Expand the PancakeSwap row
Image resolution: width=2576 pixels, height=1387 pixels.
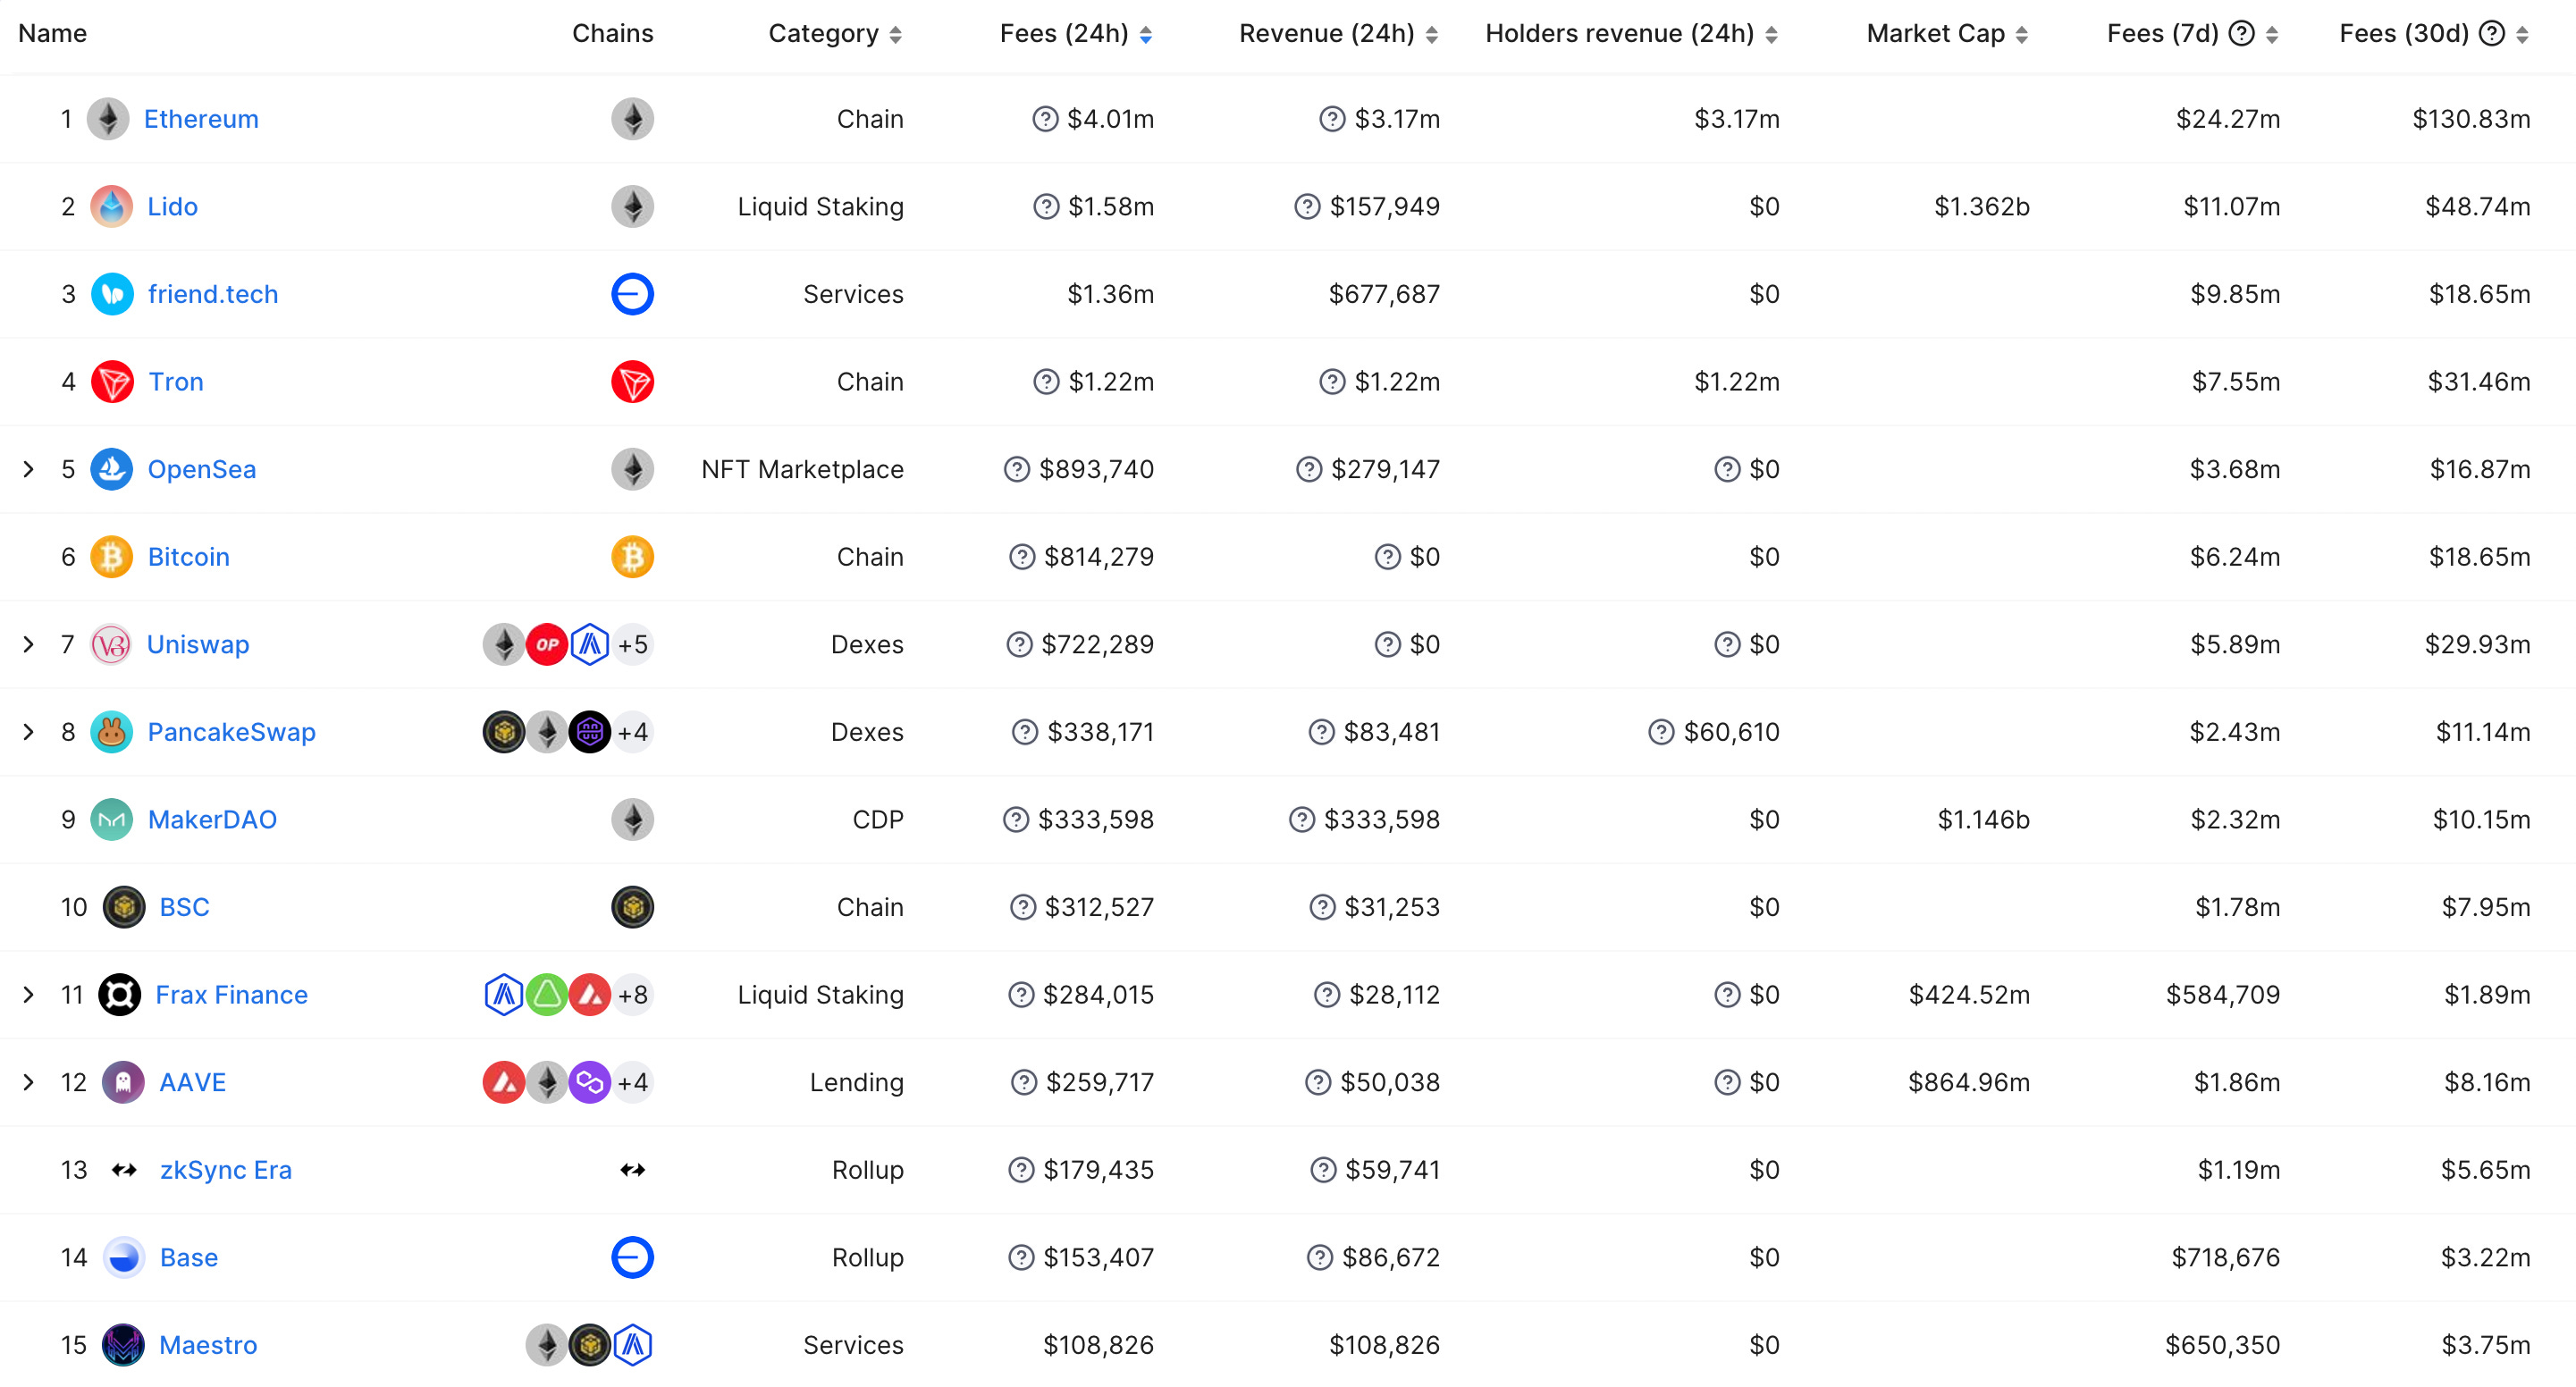point(29,732)
